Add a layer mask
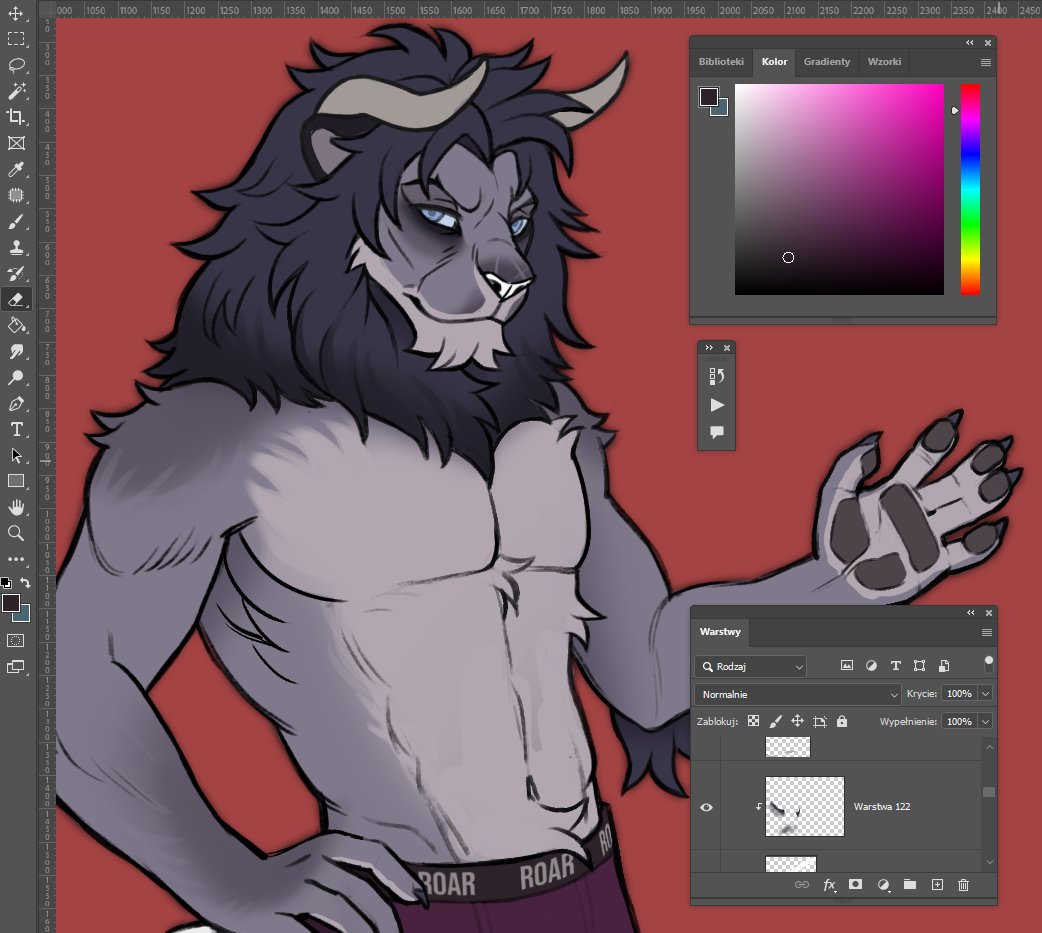 point(856,884)
